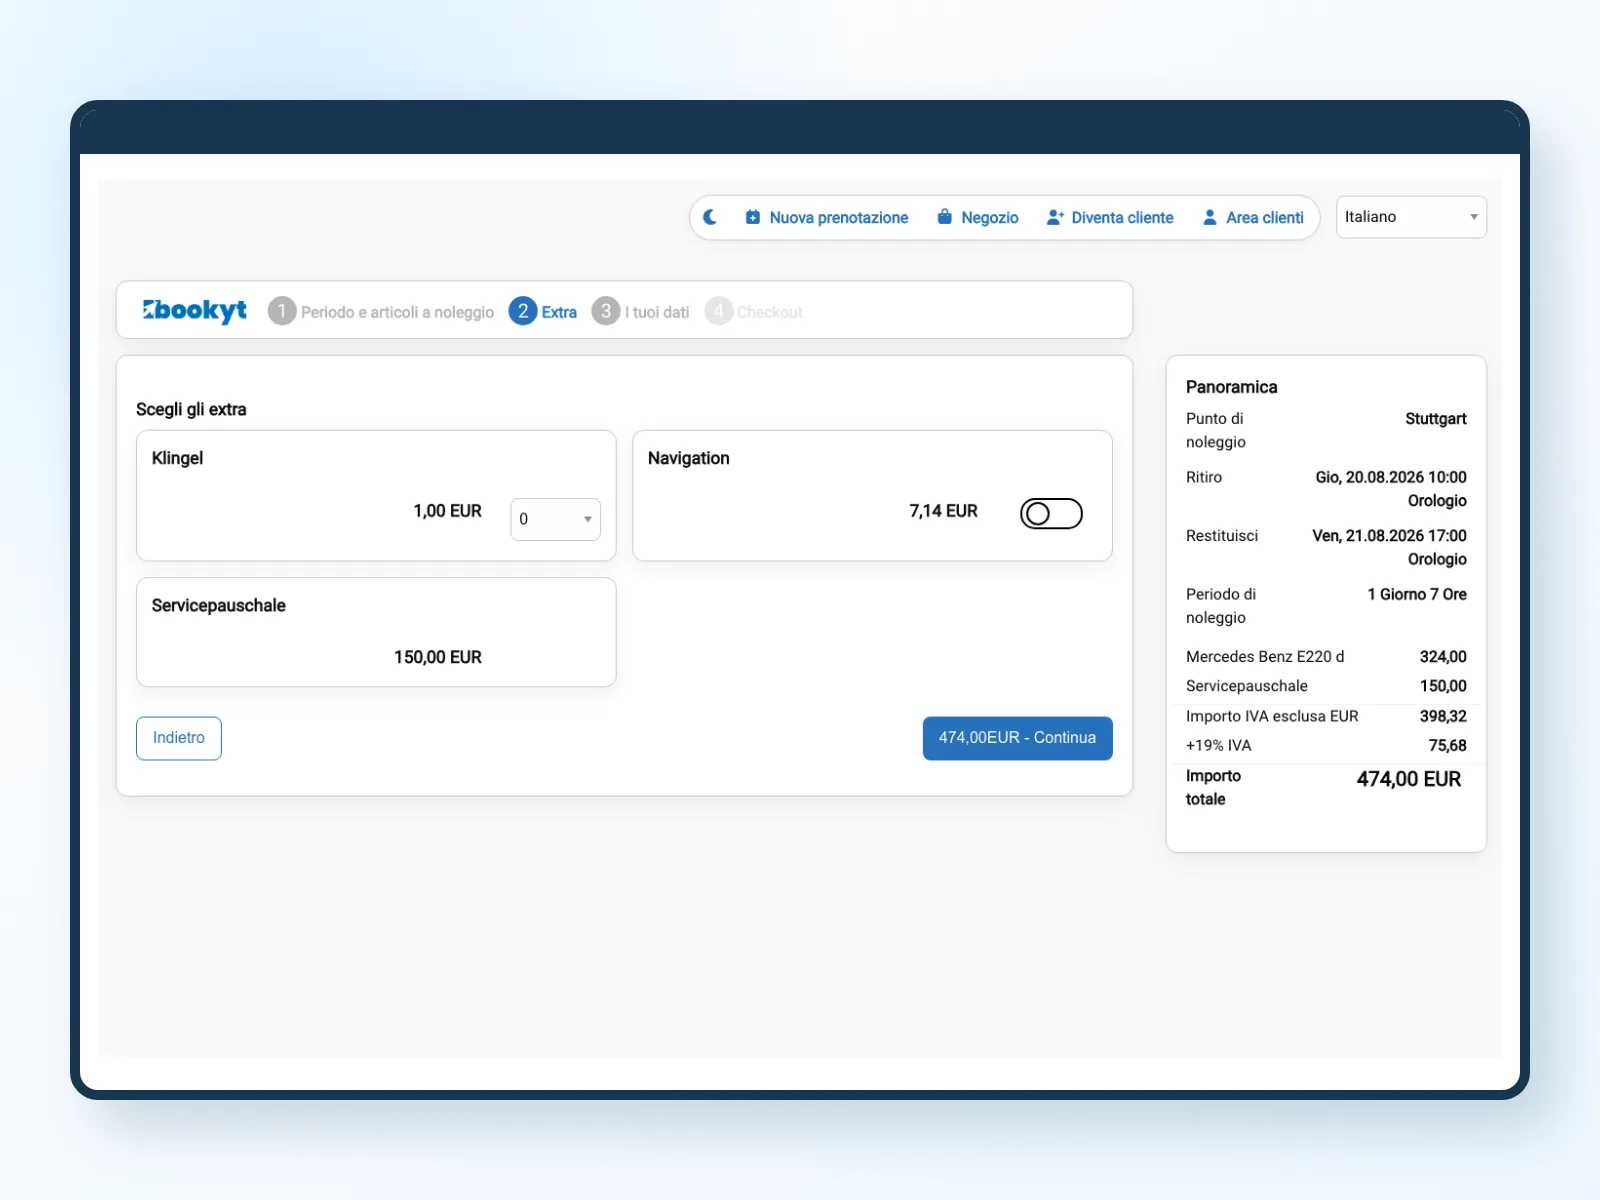The height and width of the screenshot is (1200, 1600).
Task: Click the Scegli gli extra heading
Action: [191, 409]
